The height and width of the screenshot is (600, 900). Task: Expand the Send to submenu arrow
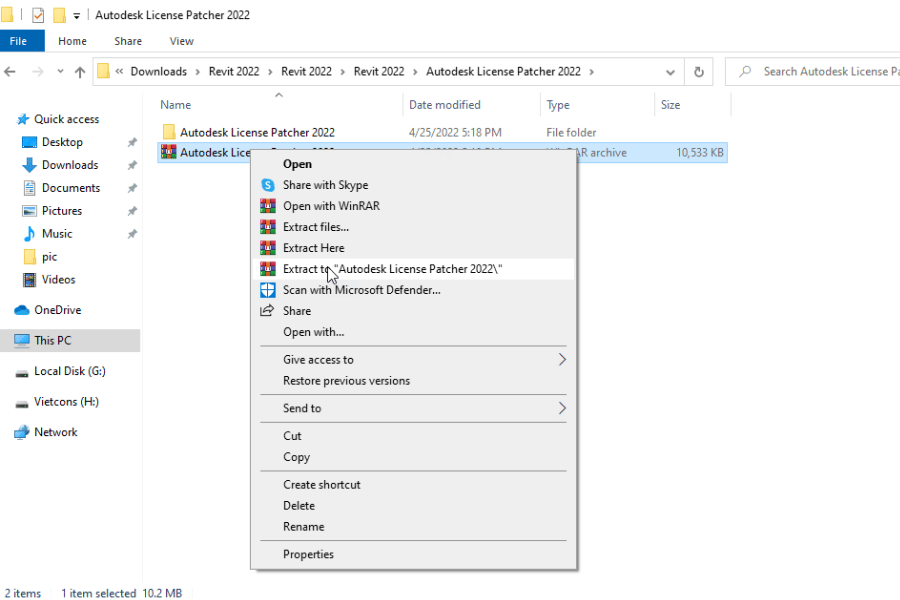[561, 408]
